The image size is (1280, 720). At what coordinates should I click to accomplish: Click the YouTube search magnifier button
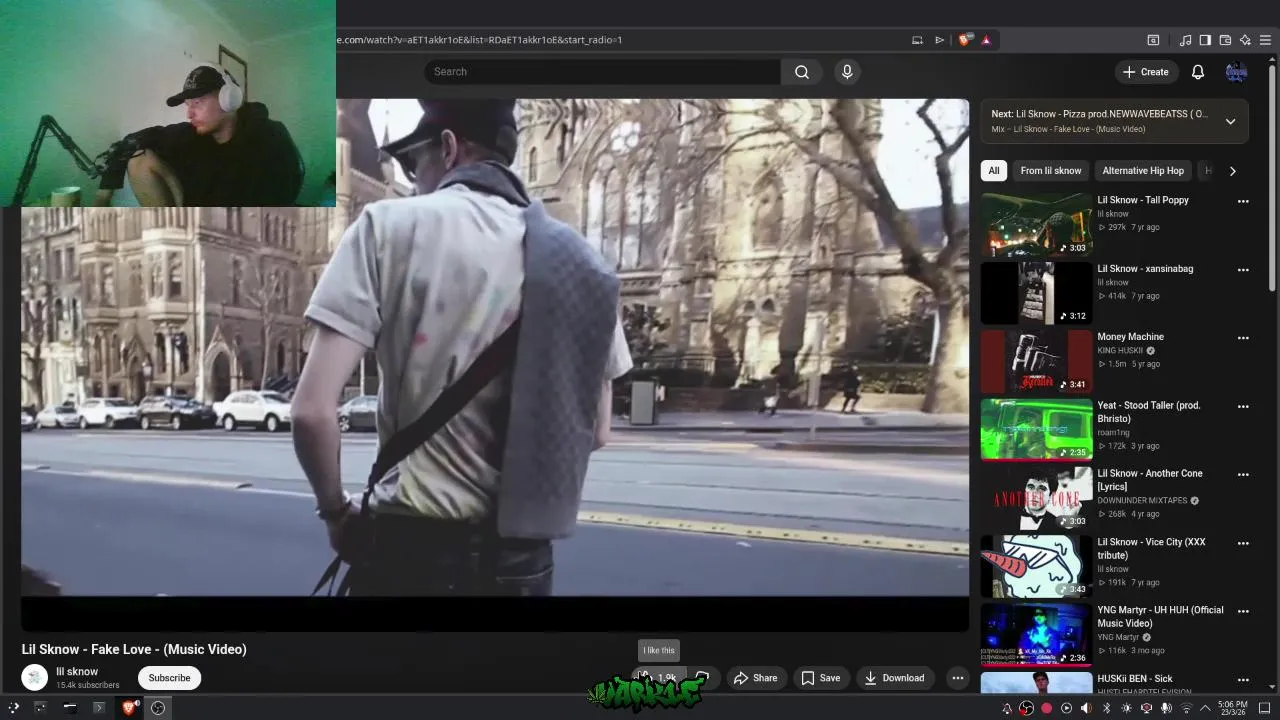tap(801, 72)
